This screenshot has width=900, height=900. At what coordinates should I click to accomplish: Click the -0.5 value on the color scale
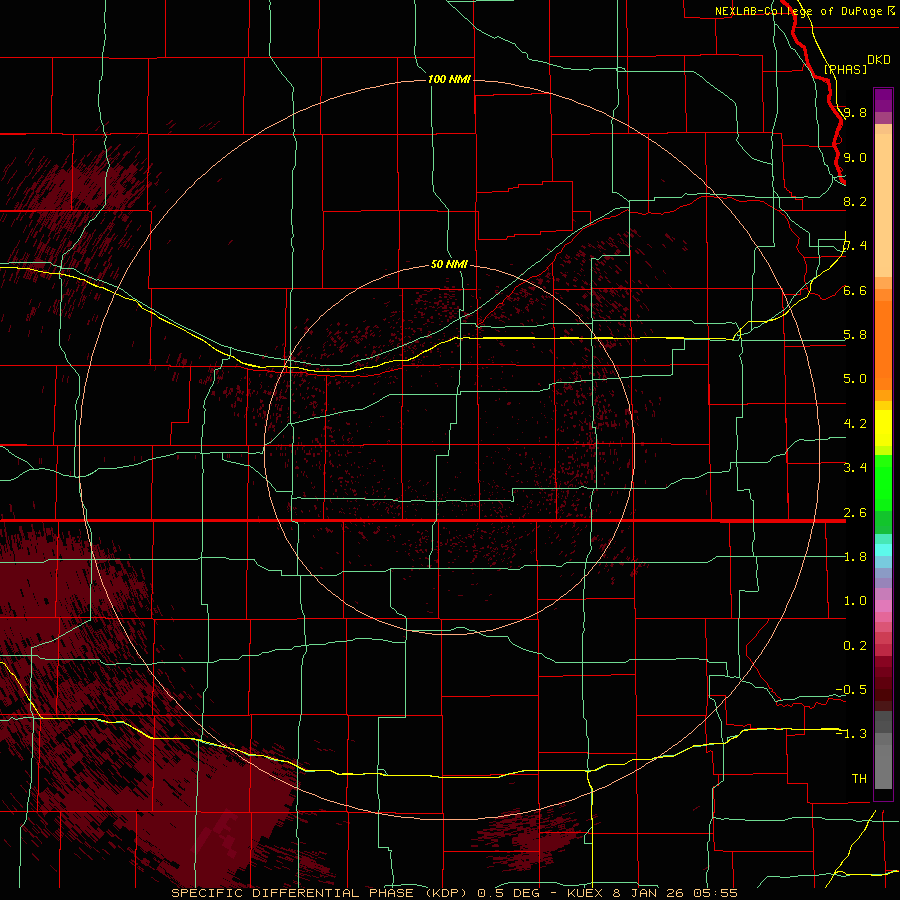[x=851, y=690]
